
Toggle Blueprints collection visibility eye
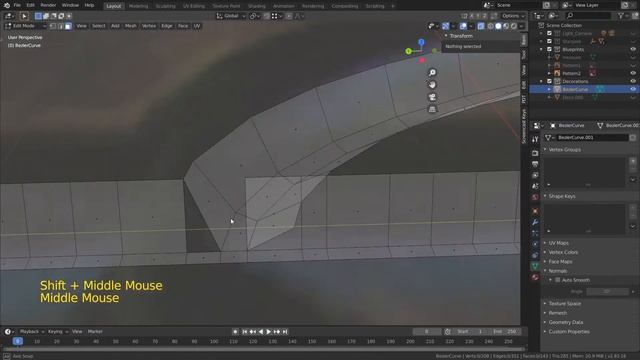click(x=633, y=49)
